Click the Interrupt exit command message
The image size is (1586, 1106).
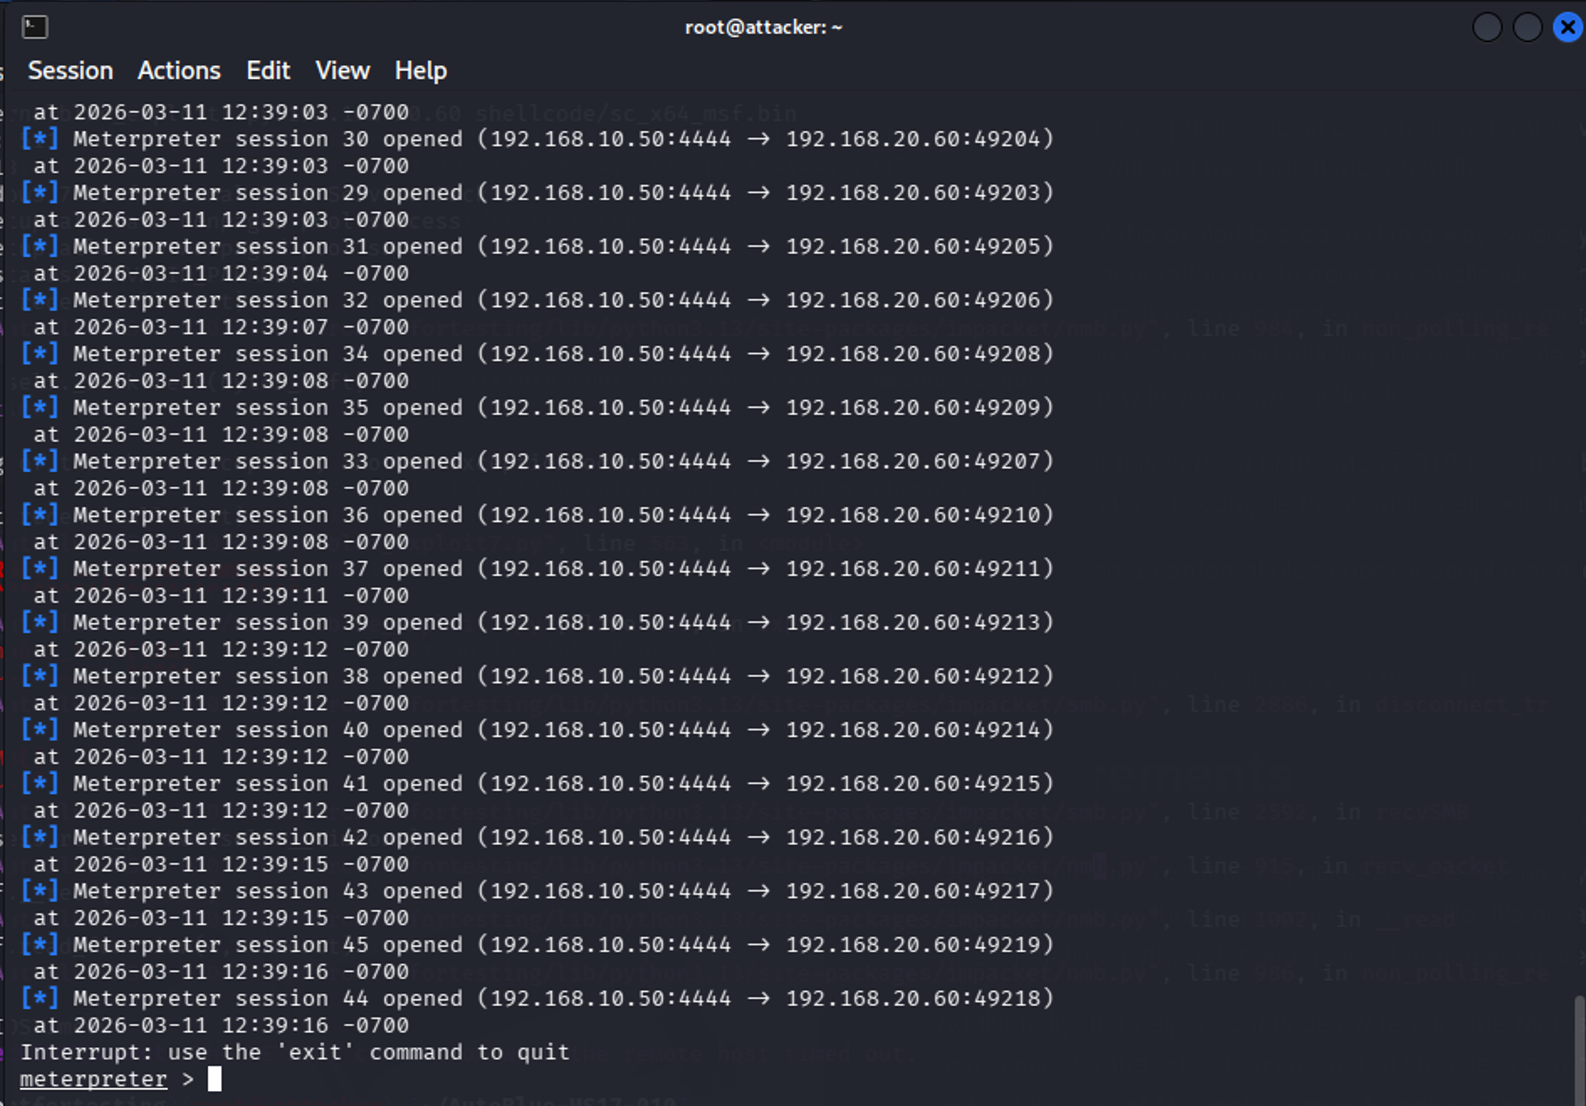click(296, 1052)
